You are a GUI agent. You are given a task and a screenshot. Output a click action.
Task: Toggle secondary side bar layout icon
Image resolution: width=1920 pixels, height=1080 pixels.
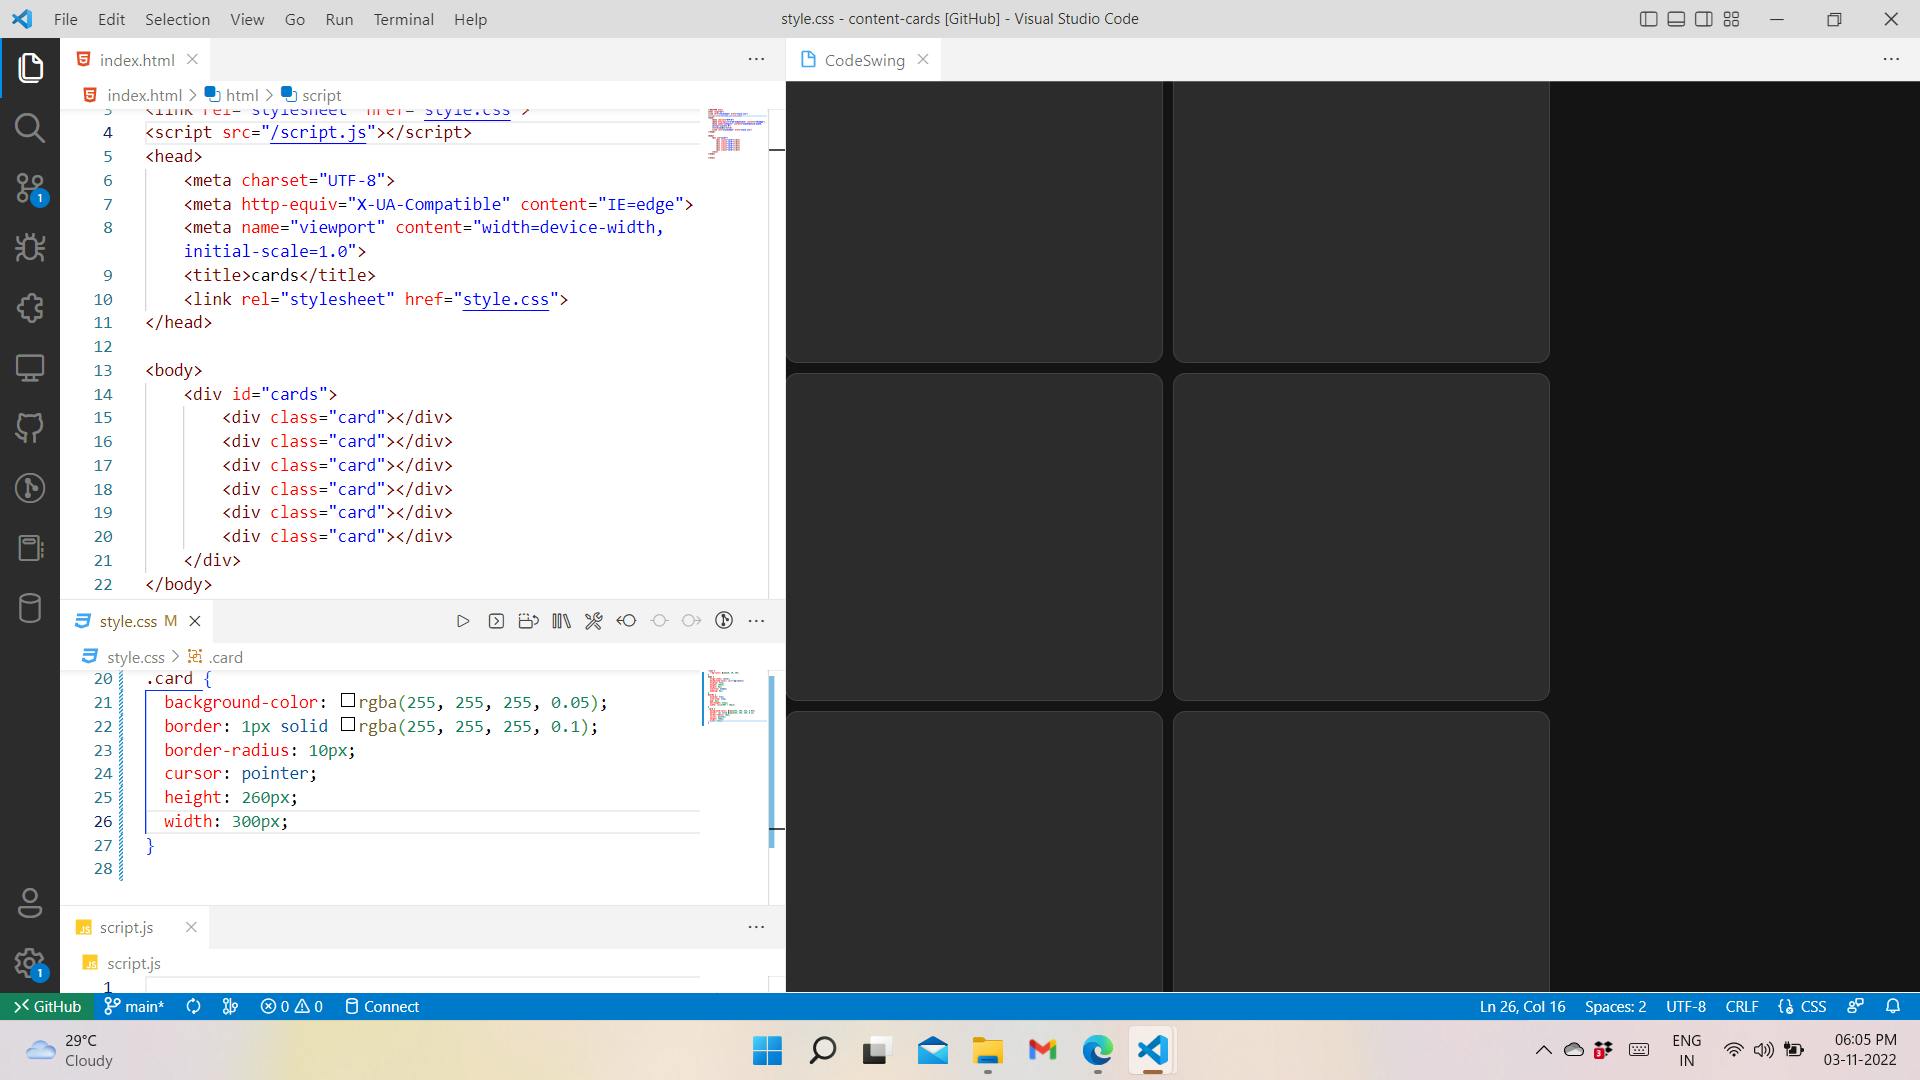(1704, 19)
